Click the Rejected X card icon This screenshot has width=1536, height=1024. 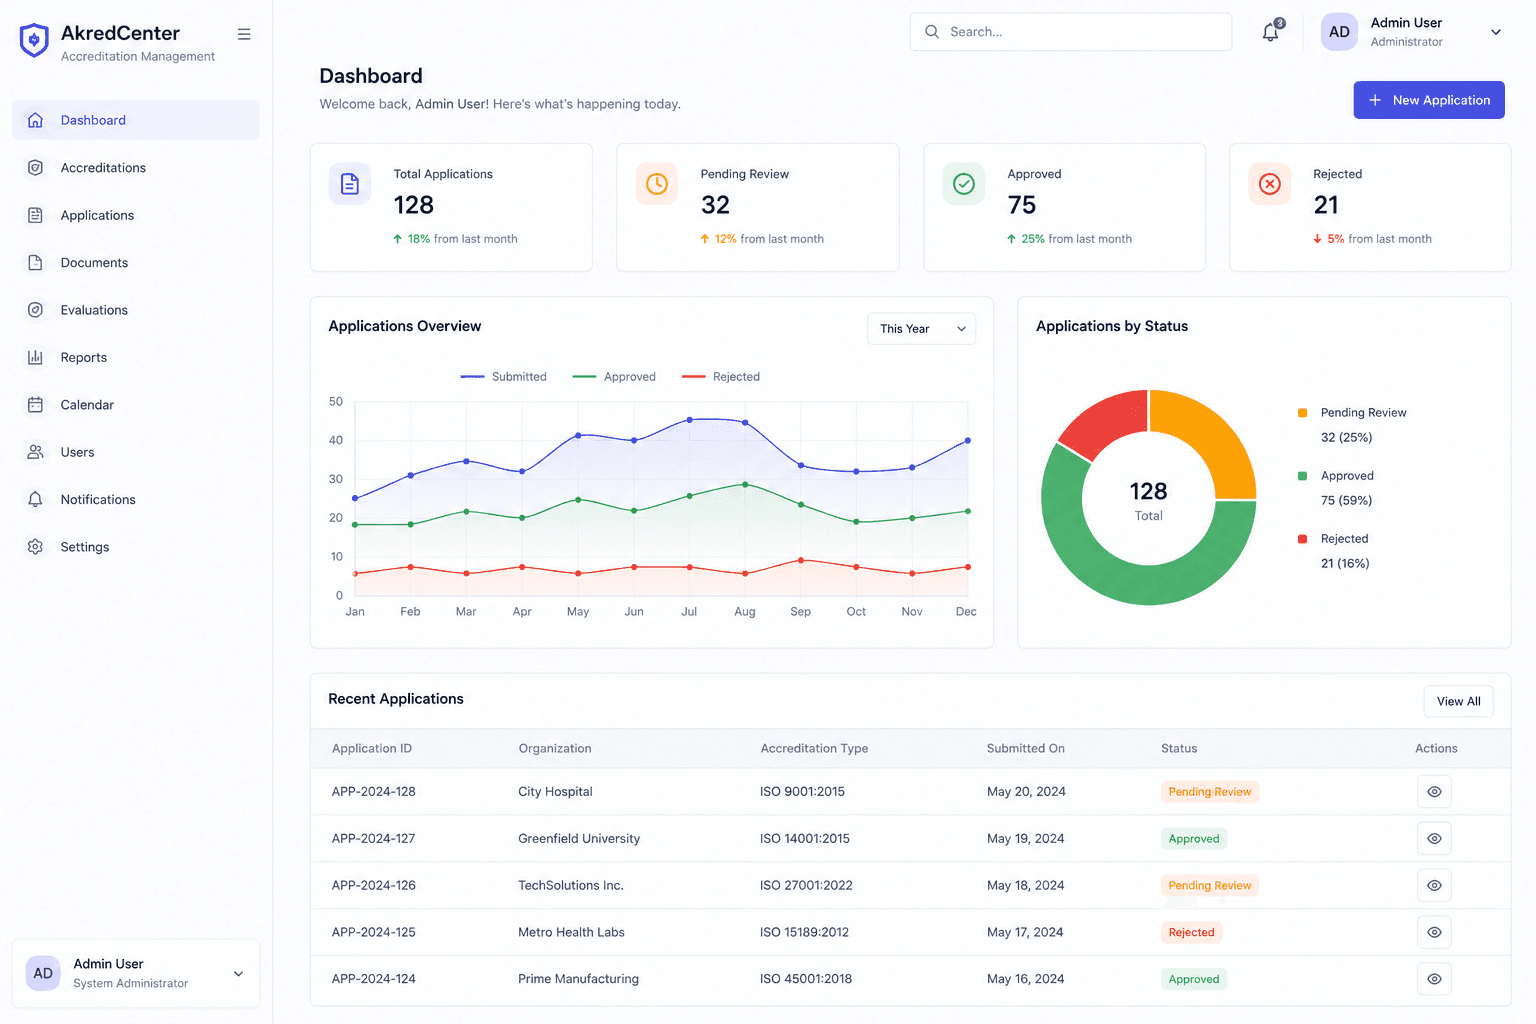pos(1270,184)
